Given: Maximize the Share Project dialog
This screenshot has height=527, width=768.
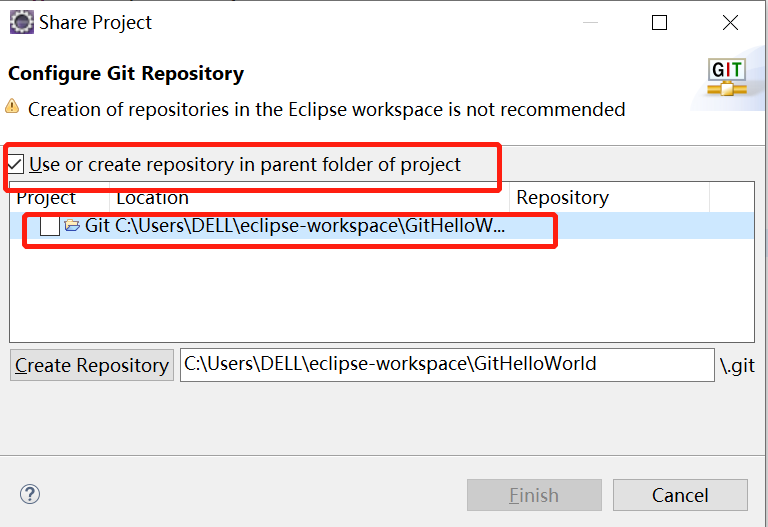Looking at the screenshot, I should (659, 22).
